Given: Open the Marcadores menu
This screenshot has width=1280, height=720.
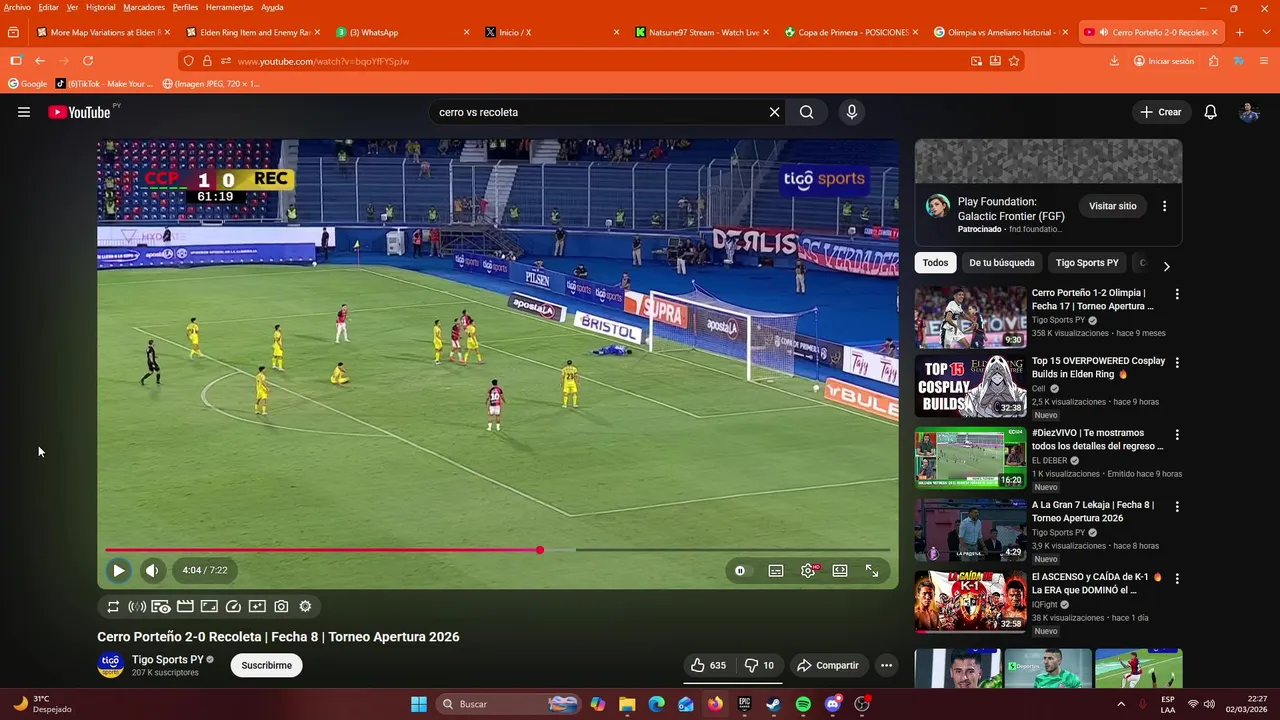Looking at the screenshot, I should pyautogui.click(x=144, y=7).
